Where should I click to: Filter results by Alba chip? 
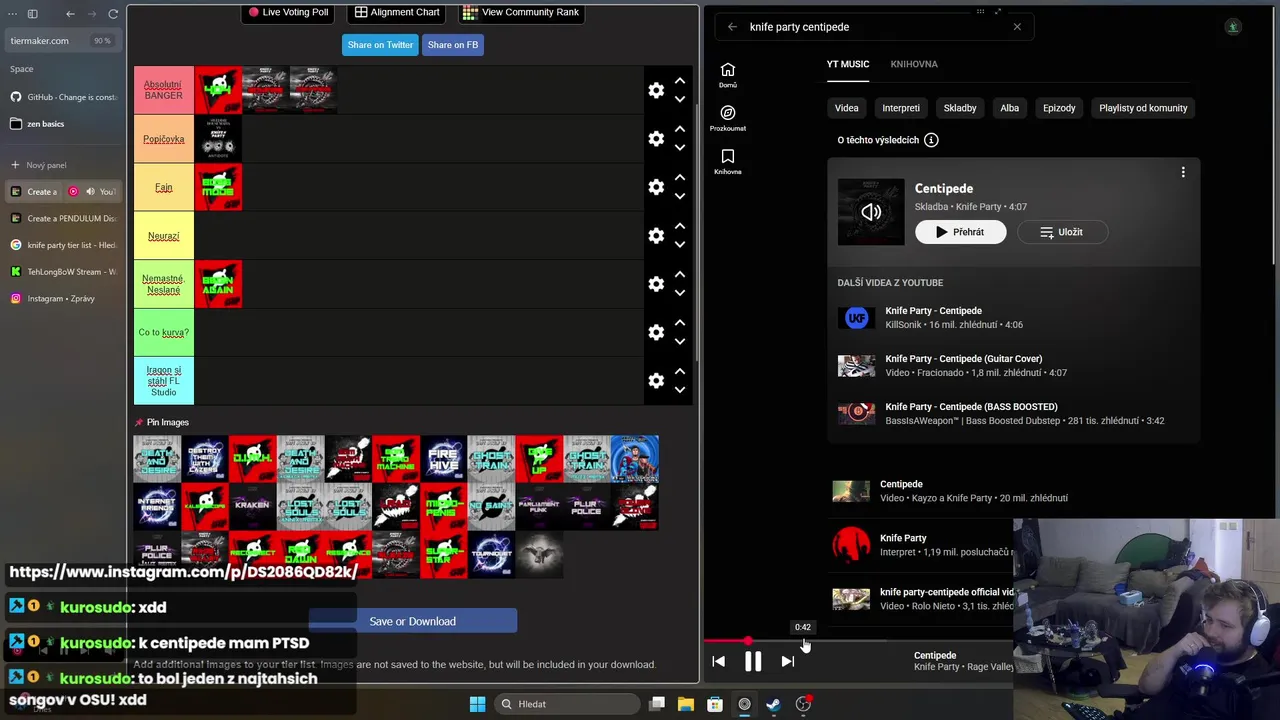tap(1010, 108)
